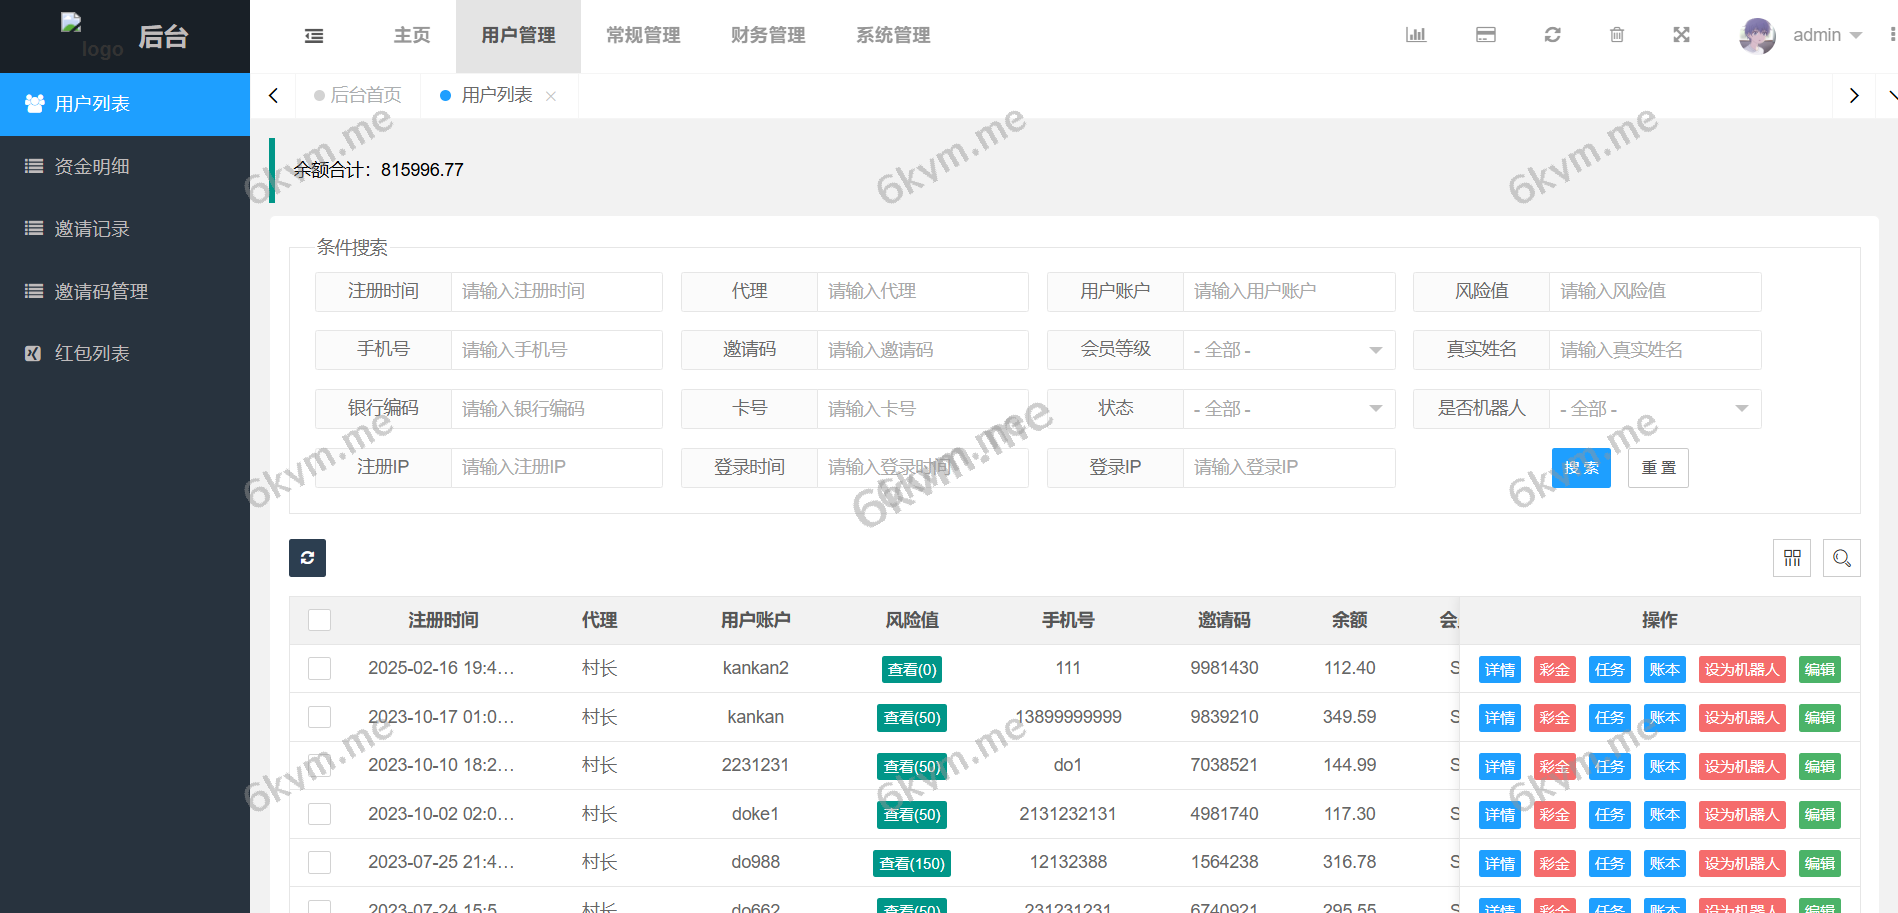
Task: Switch to the 财务管理 menu
Action: (767, 35)
